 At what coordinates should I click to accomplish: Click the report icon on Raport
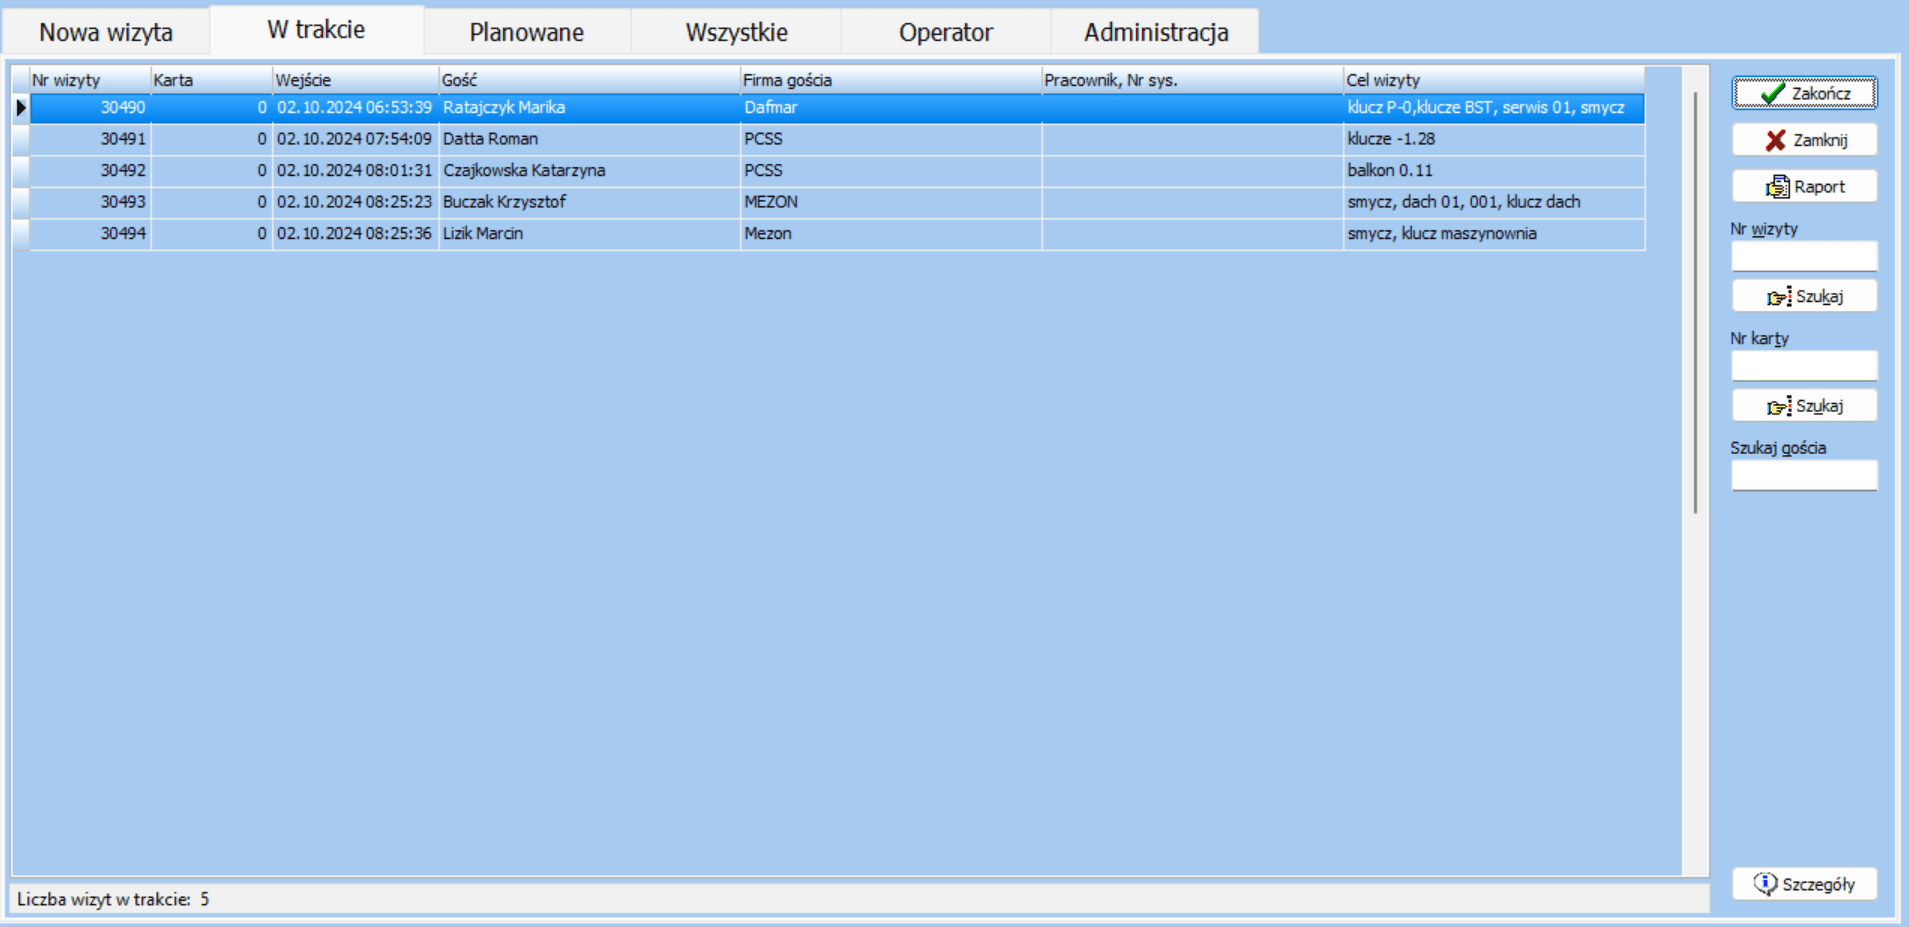point(1777,186)
